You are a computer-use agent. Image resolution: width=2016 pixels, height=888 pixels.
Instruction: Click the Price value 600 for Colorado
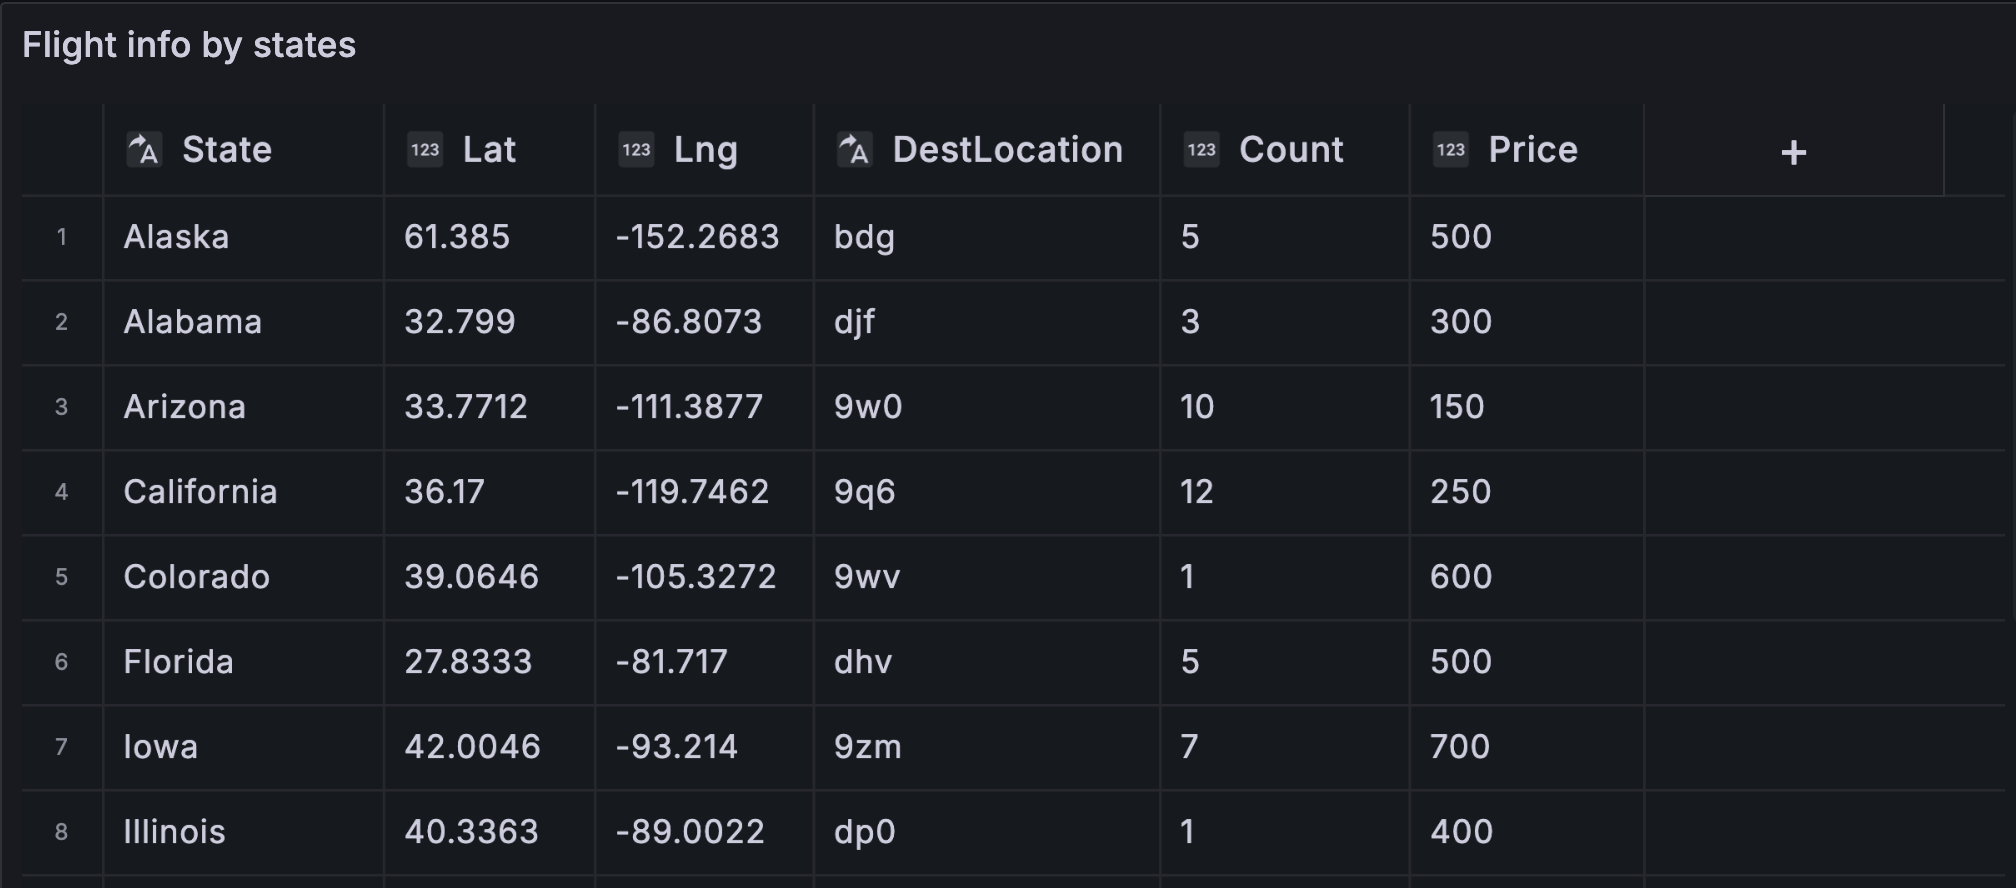click(1464, 577)
